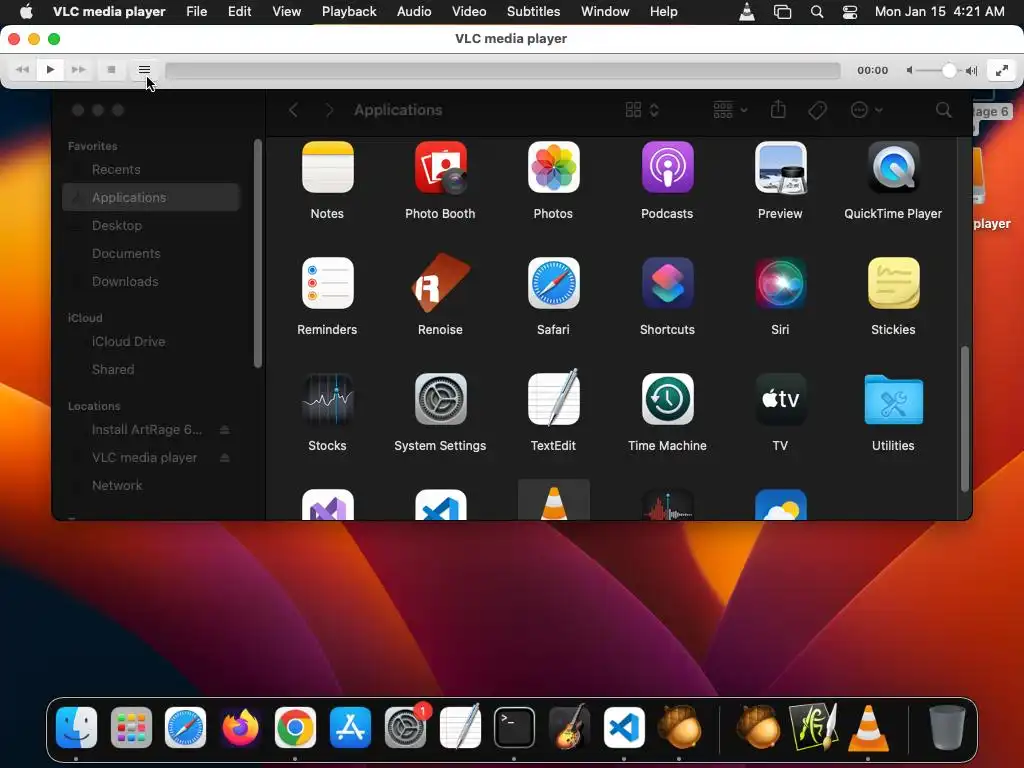Click VLC fast-forward/next button
1024x768 pixels.
(78, 70)
